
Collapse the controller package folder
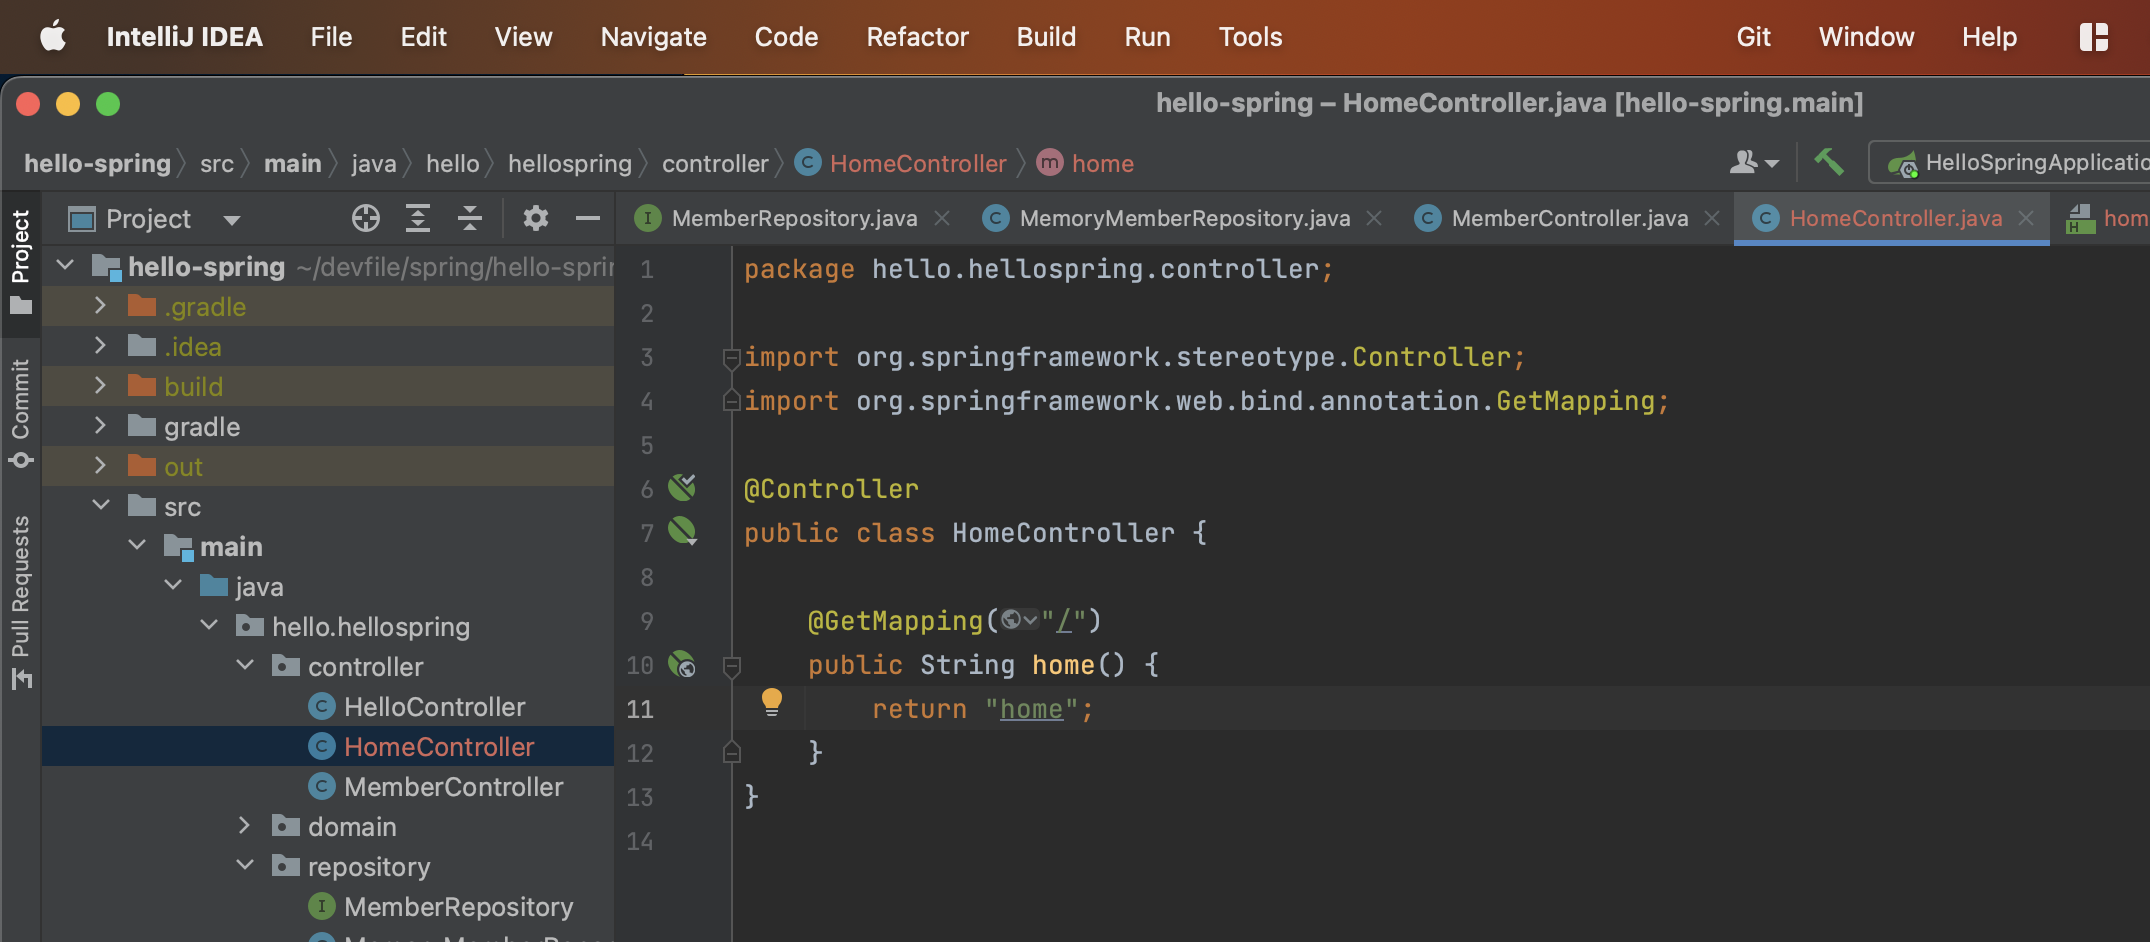click(245, 666)
